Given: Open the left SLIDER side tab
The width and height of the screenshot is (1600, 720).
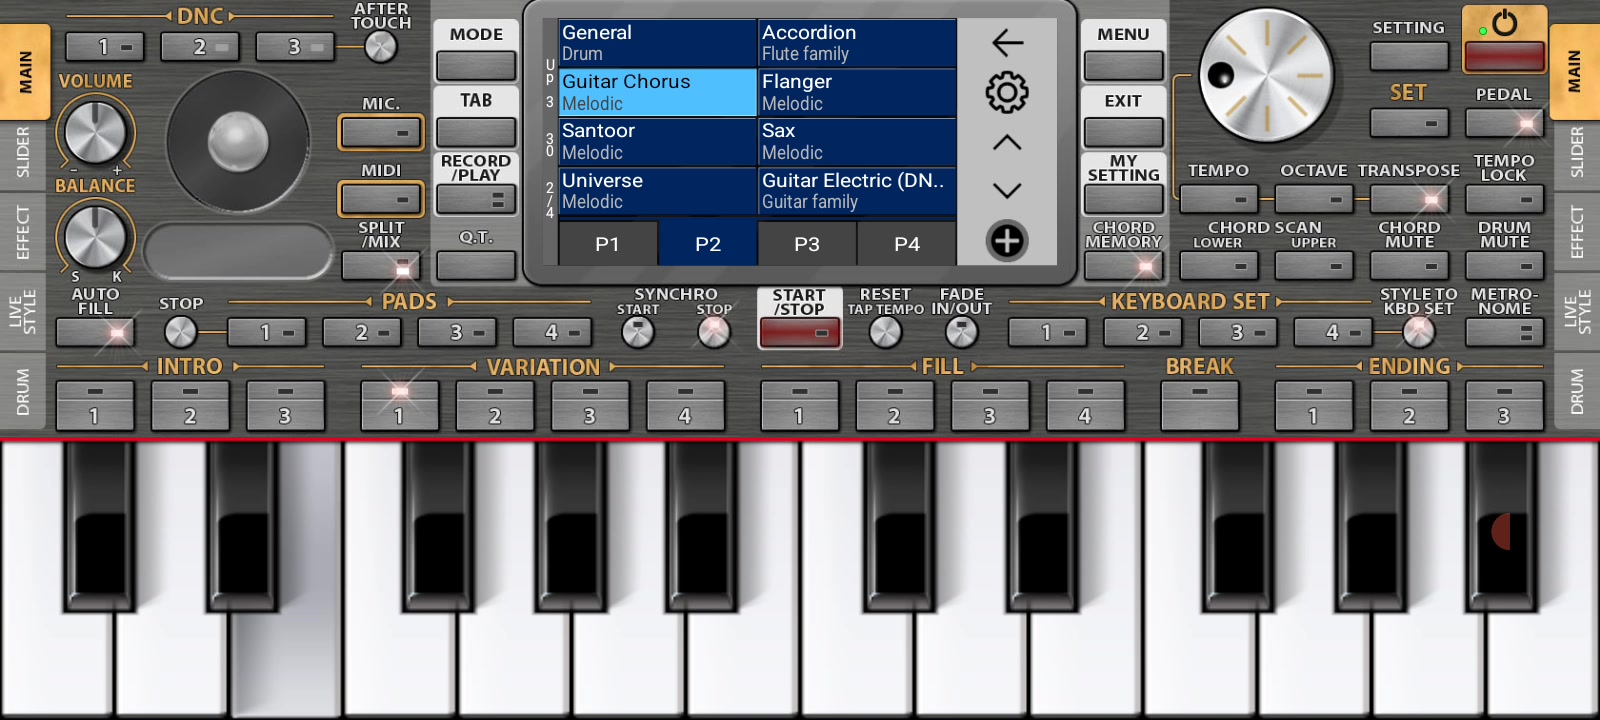Looking at the screenshot, I should tap(23, 153).
